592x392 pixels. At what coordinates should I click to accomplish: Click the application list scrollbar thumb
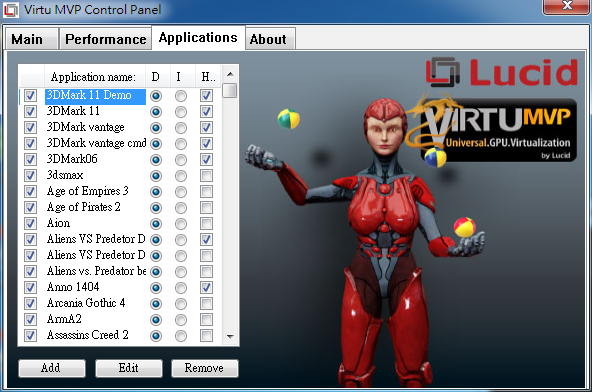[x=230, y=91]
